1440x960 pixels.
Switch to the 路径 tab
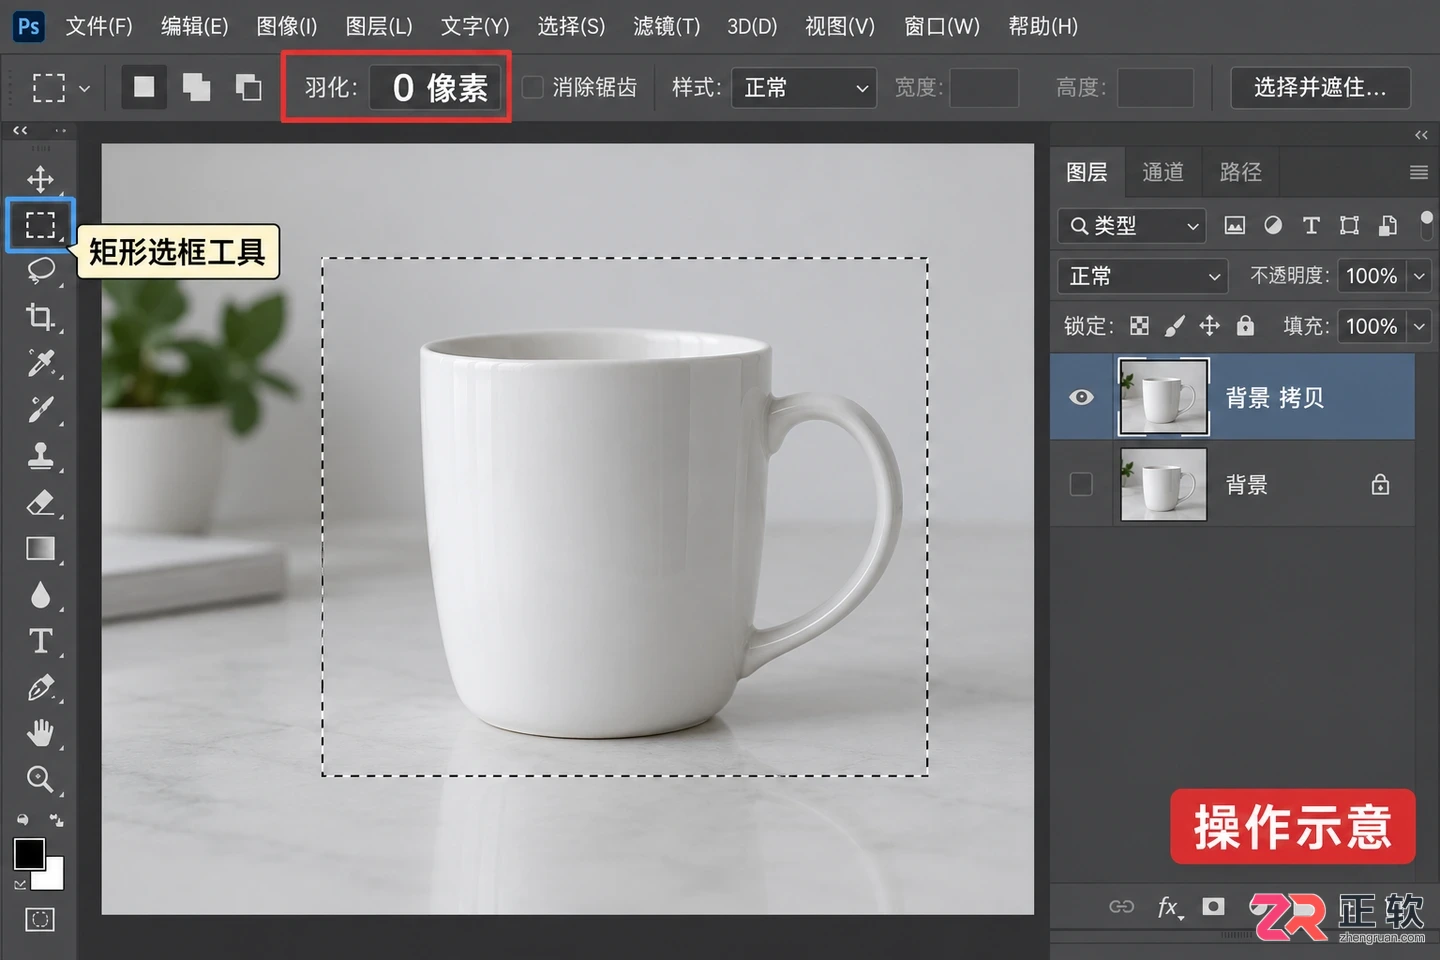(1241, 173)
